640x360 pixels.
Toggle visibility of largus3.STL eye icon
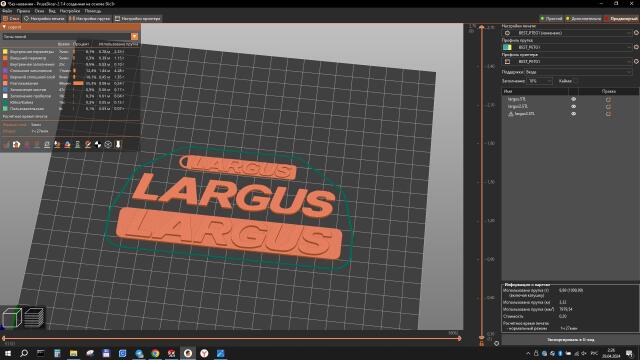pos(573,114)
